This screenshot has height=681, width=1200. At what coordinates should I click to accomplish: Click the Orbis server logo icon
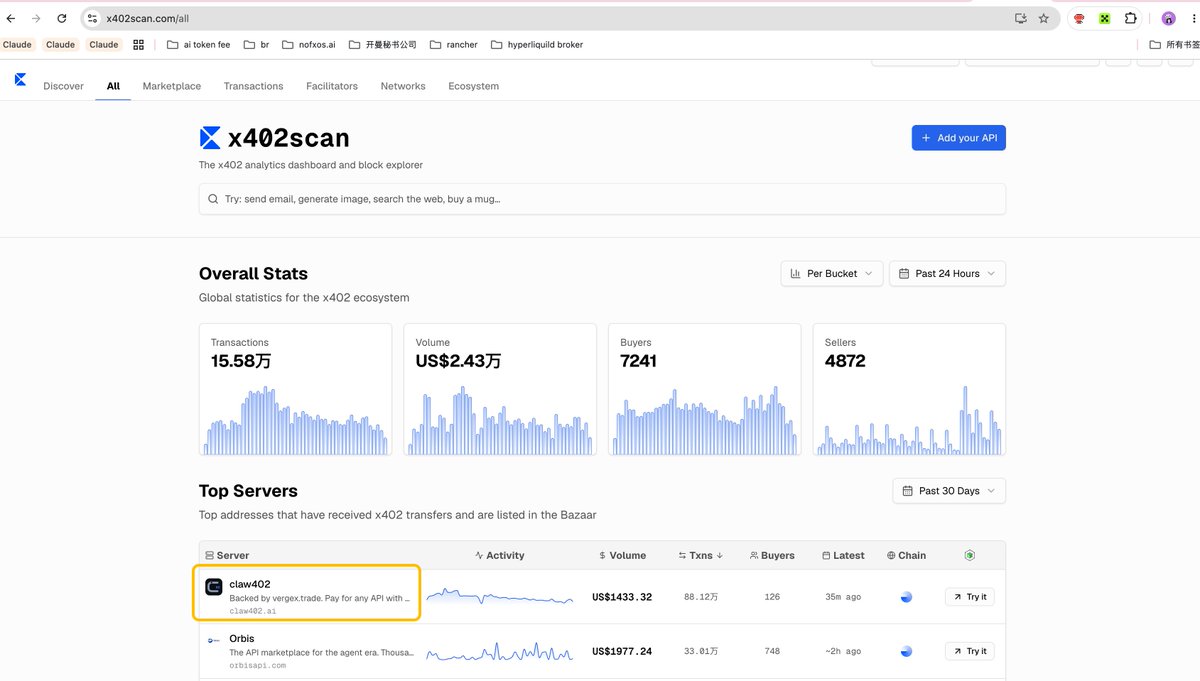point(213,641)
